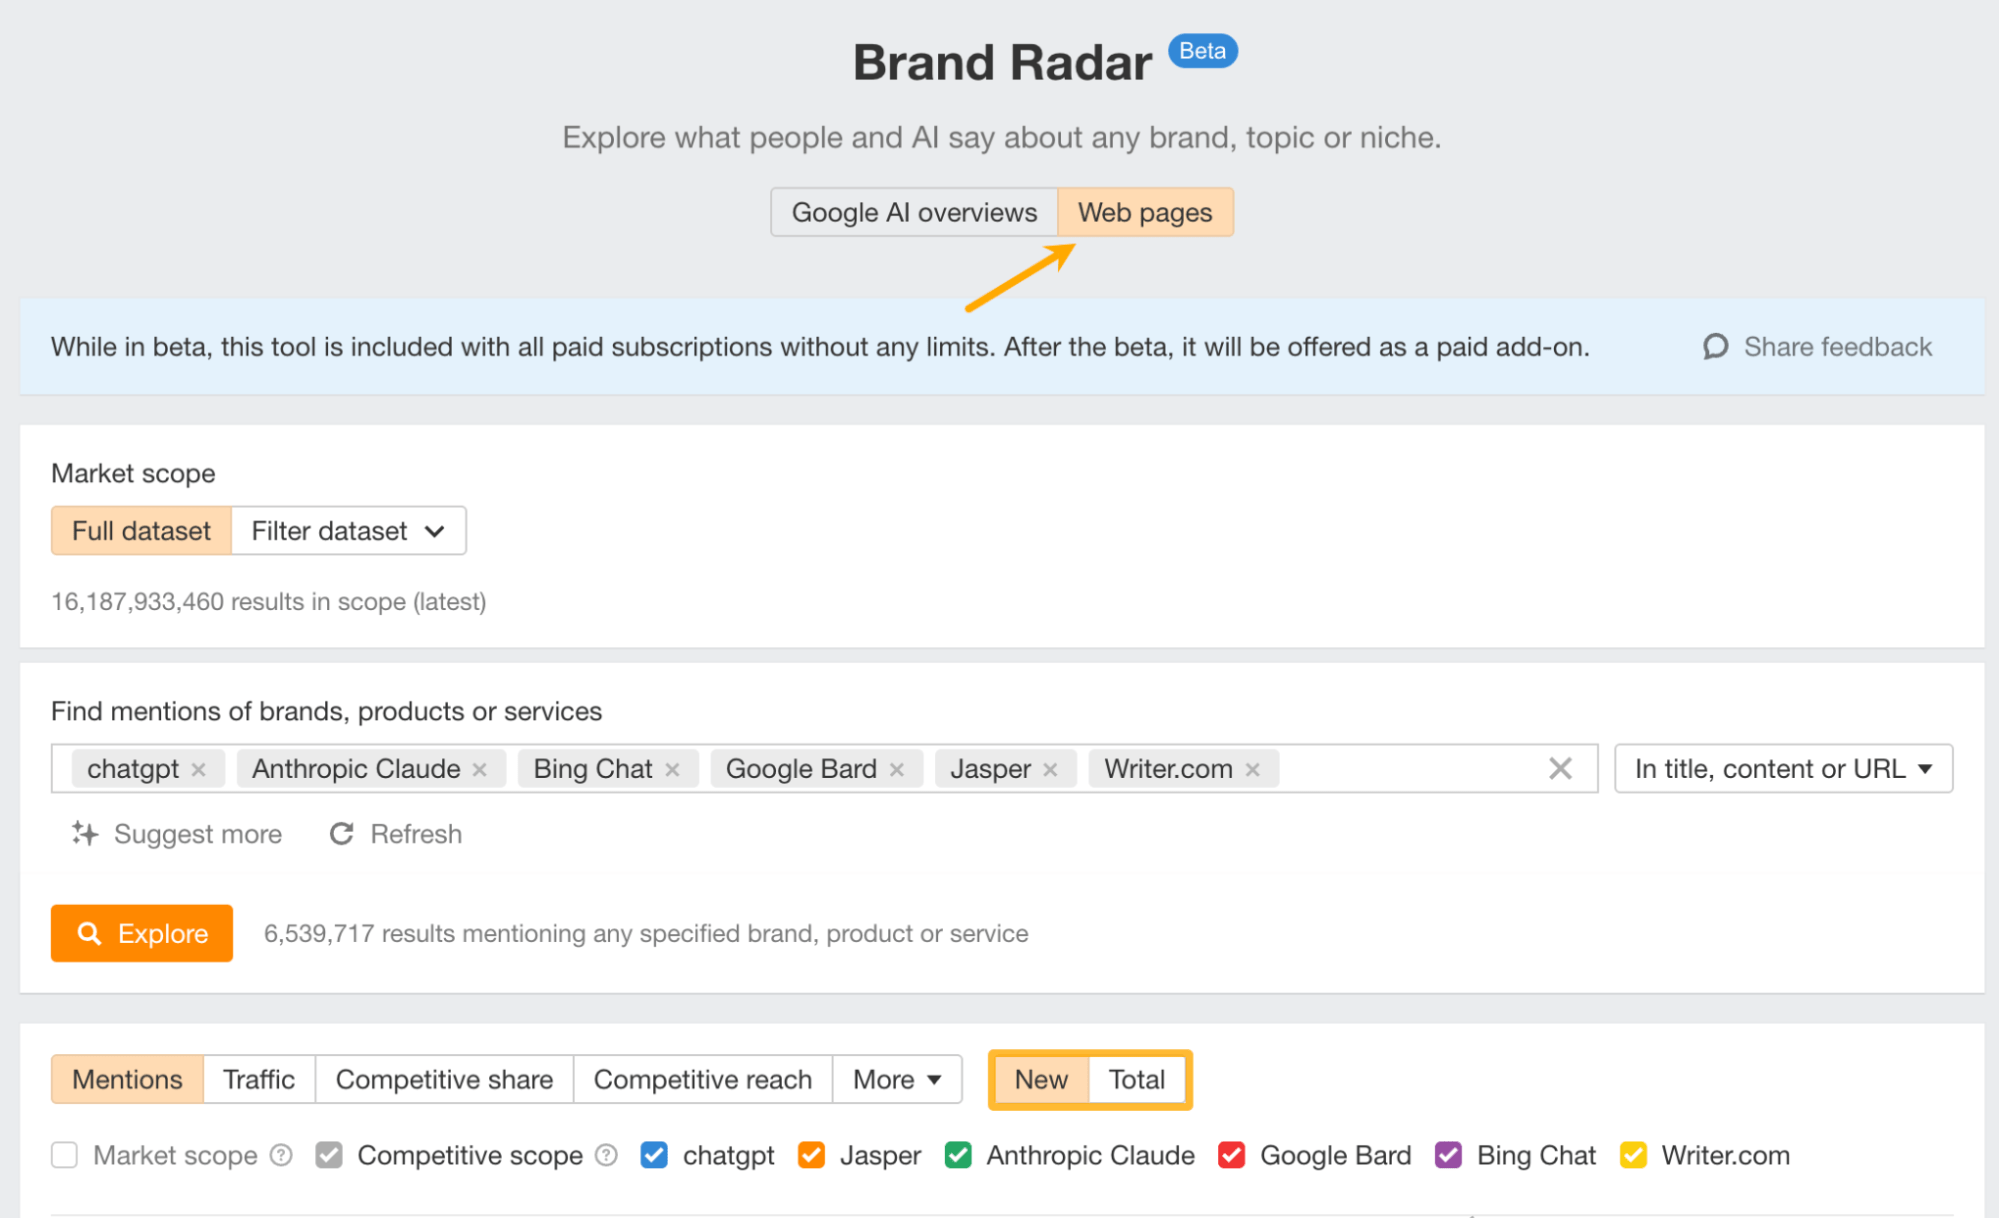Click the Suggest more sparkle icon
The image size is (1999, 1219).
click(85, 833)
